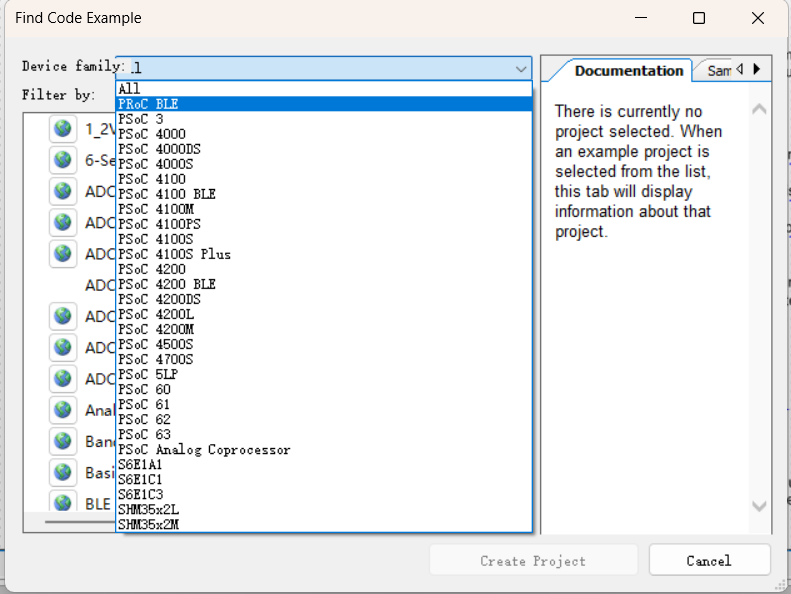
Task: Pick PSoC 62 option
Action: 324,419
